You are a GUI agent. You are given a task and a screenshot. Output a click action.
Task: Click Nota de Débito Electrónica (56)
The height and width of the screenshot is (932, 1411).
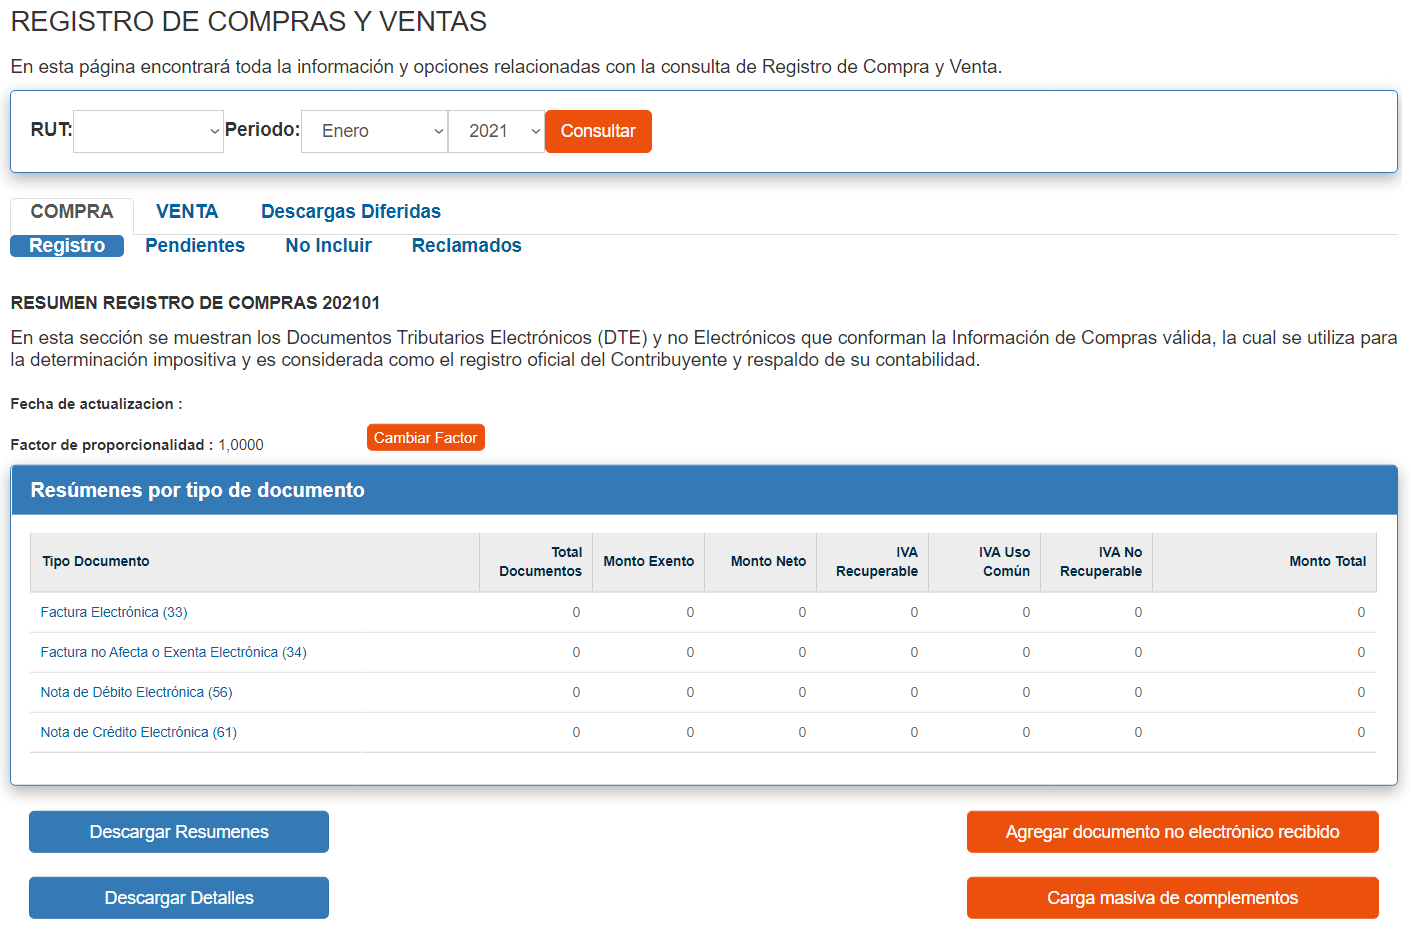[137, 692]
